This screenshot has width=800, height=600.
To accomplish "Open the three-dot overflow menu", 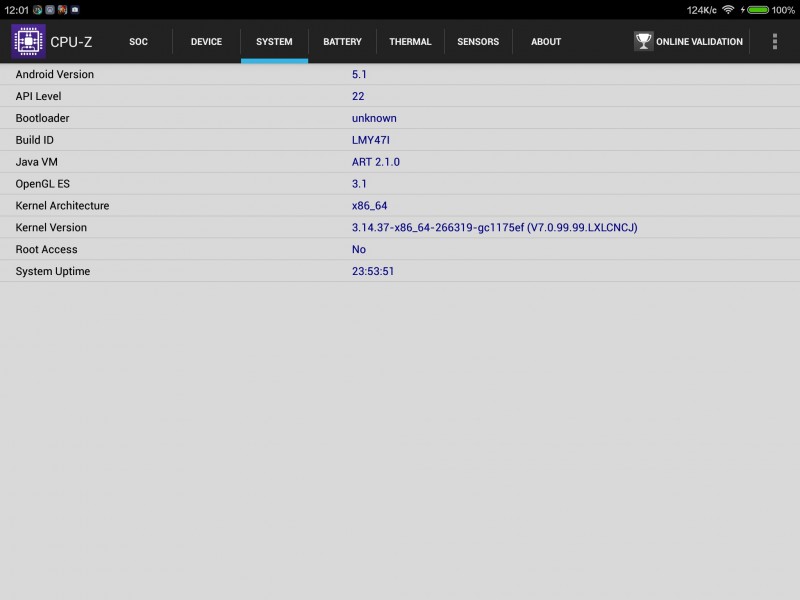I will coord(774,41).
